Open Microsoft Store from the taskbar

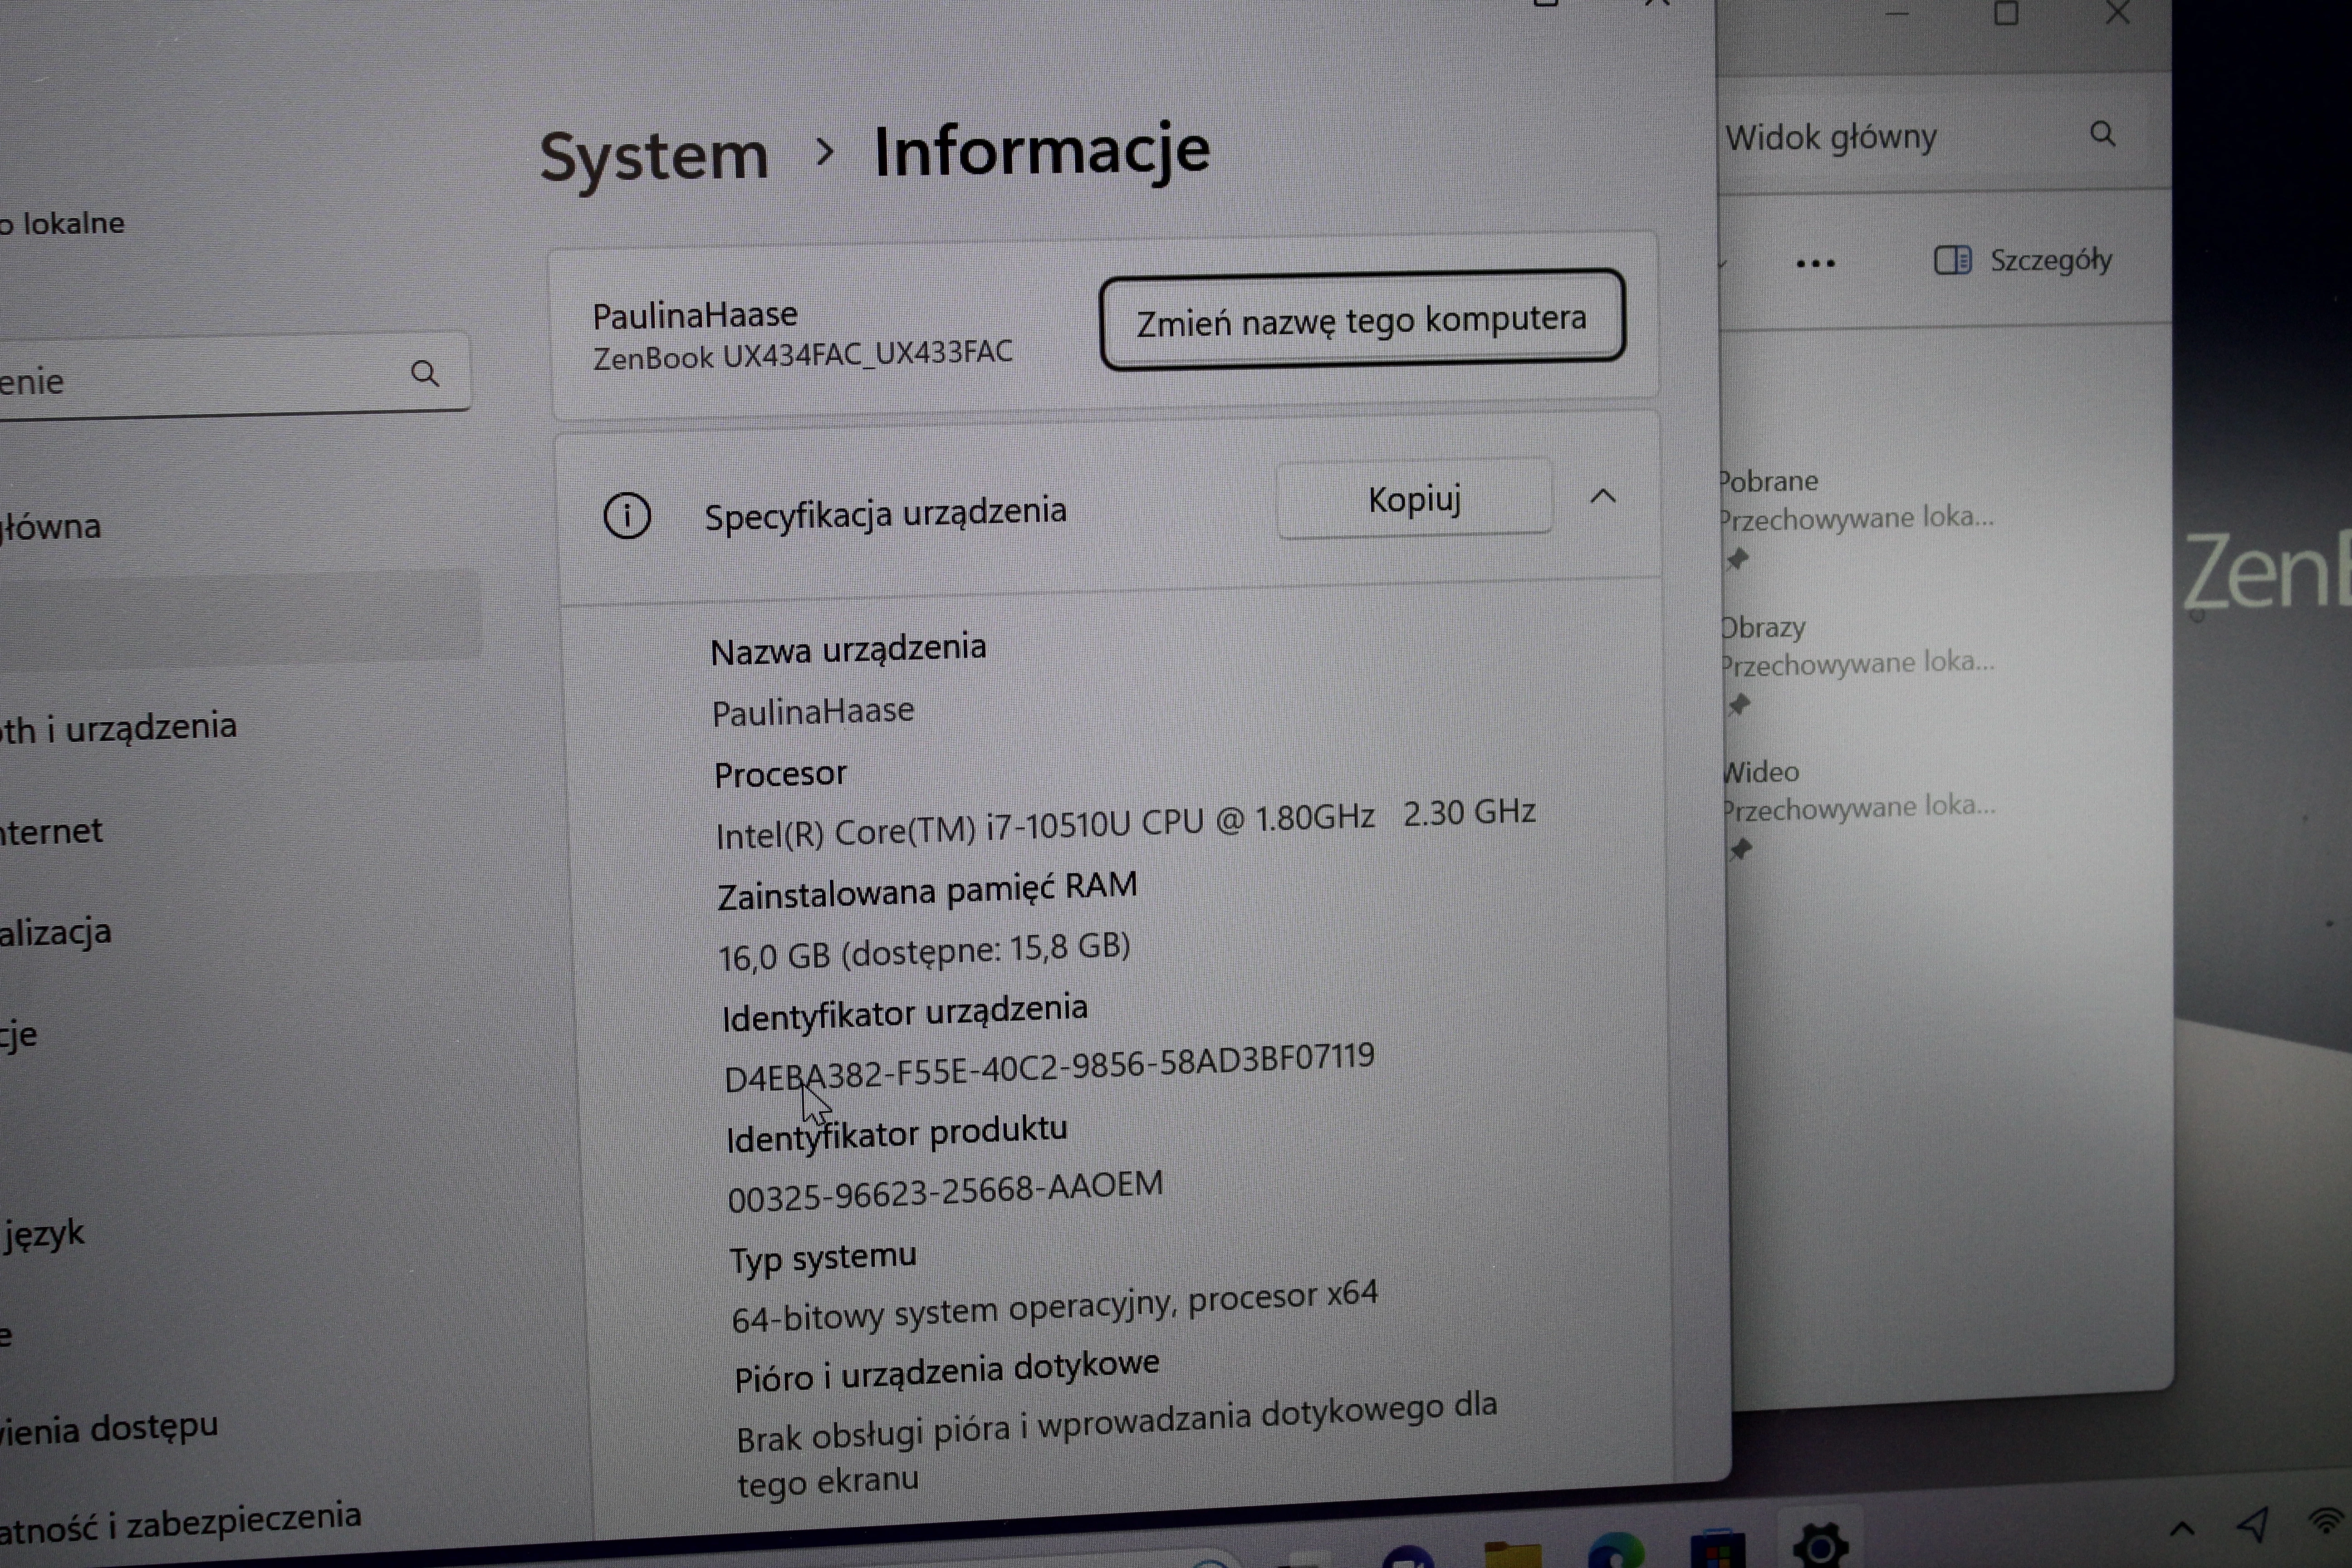tap(1718, 1550)
